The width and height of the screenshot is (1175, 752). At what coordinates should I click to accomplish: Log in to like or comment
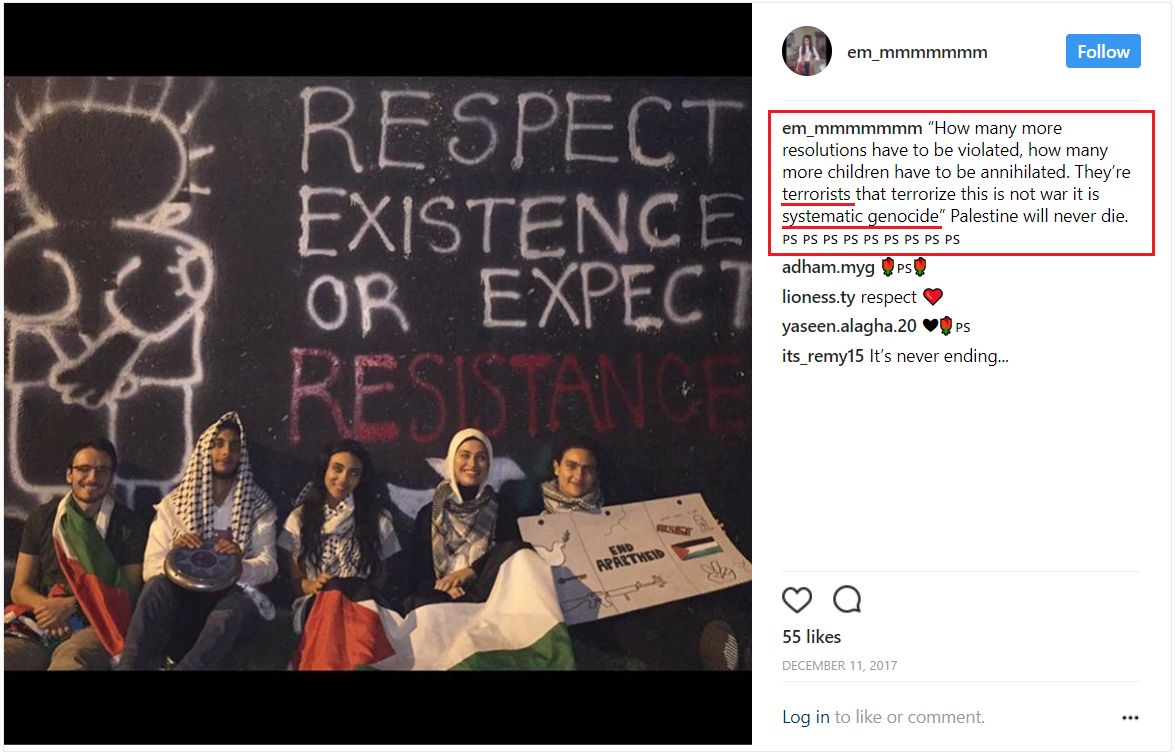806,717
